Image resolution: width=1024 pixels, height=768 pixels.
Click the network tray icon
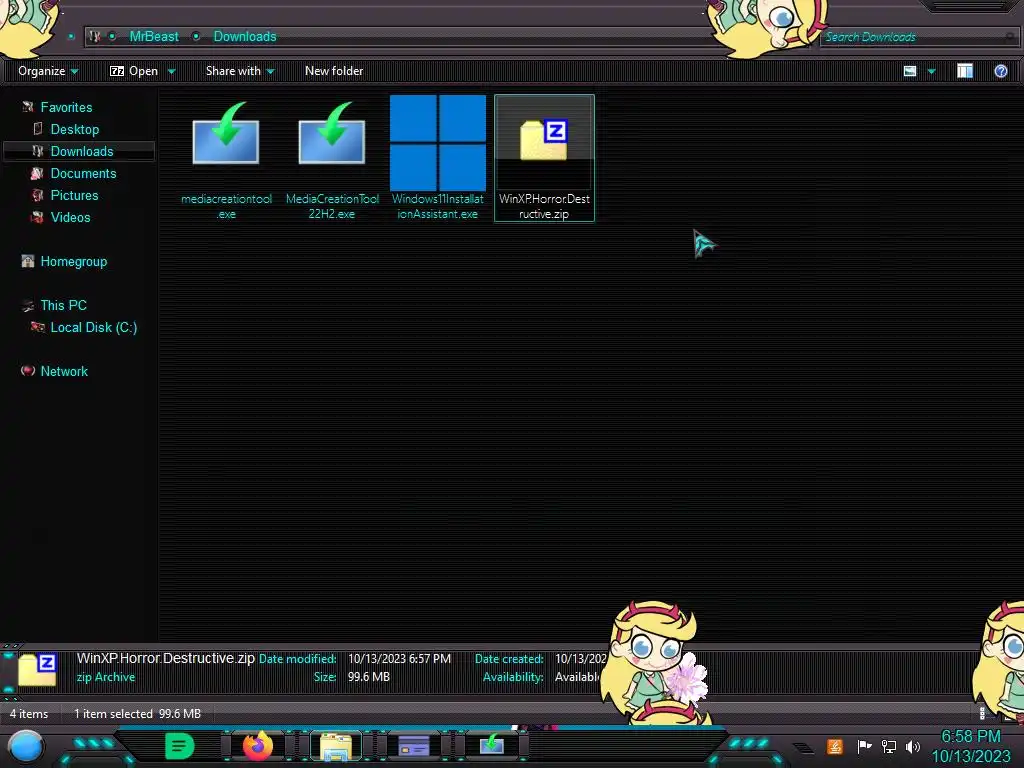click(x=889, y=746)
